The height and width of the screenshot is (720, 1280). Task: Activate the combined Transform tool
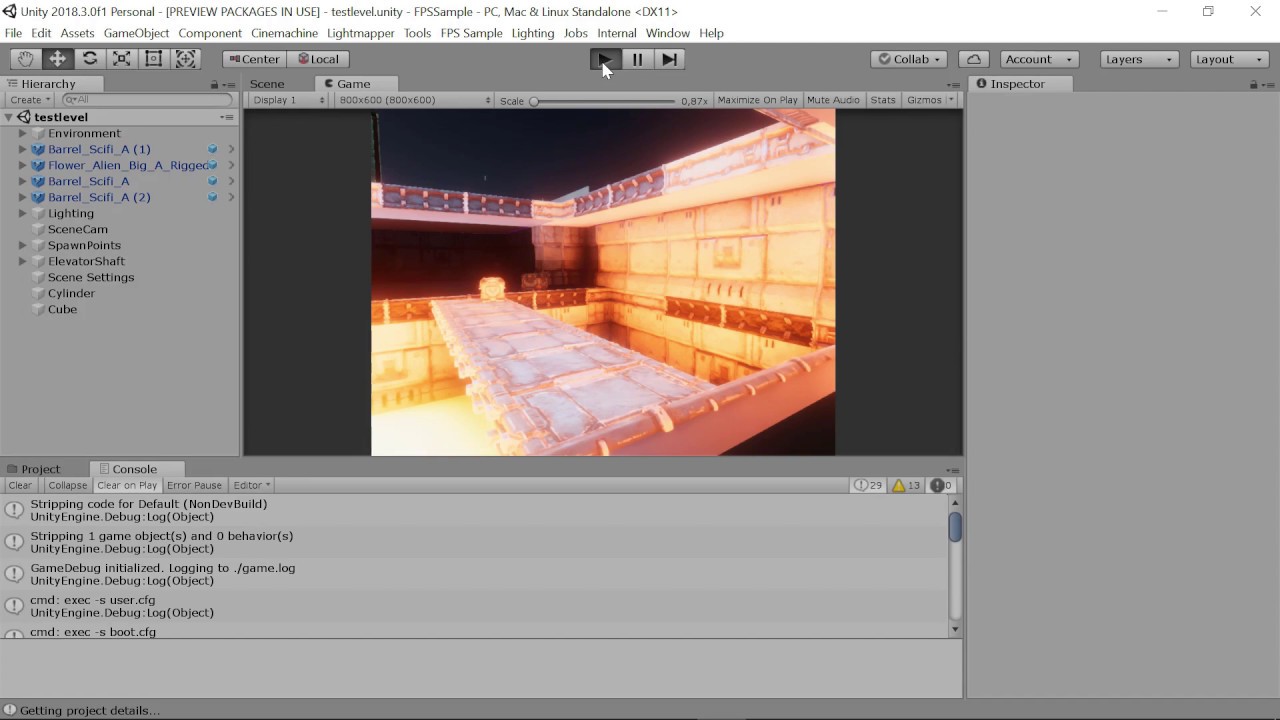coord(185,59)
